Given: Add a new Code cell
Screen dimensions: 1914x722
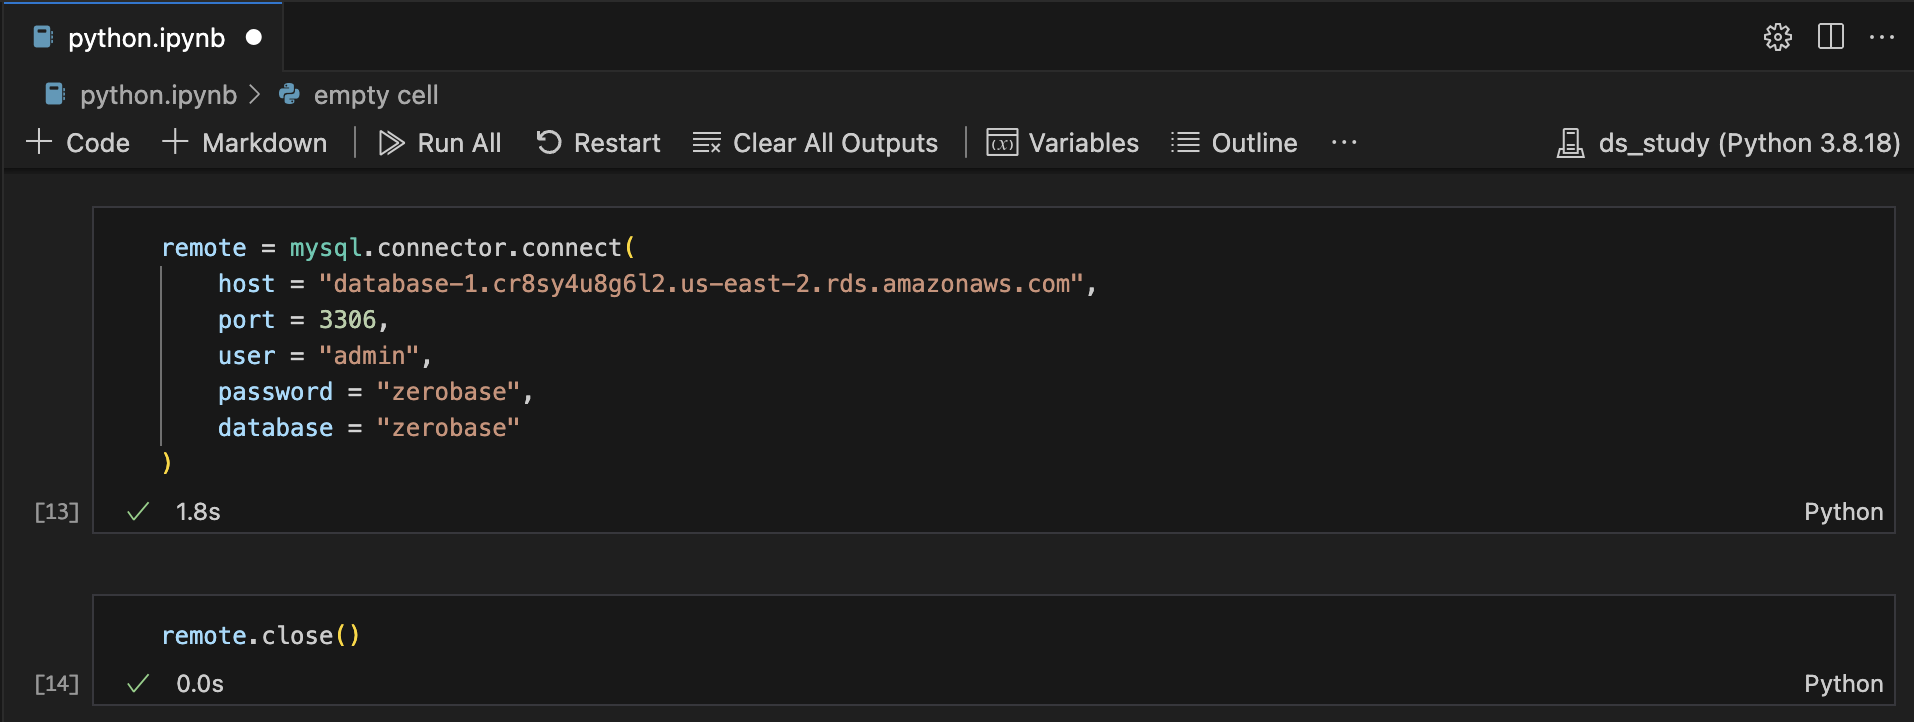Looking at the screenshot, I should pos(78,143).
